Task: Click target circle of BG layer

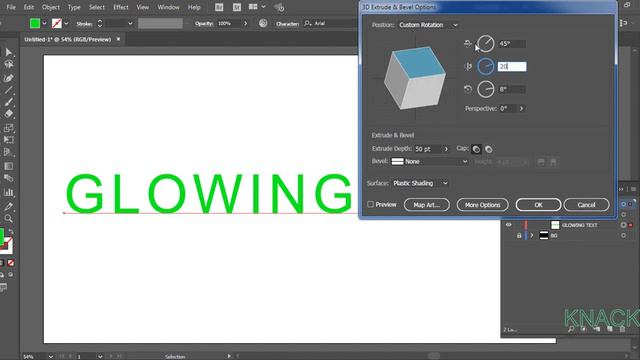Action: (x=623, y=236)
